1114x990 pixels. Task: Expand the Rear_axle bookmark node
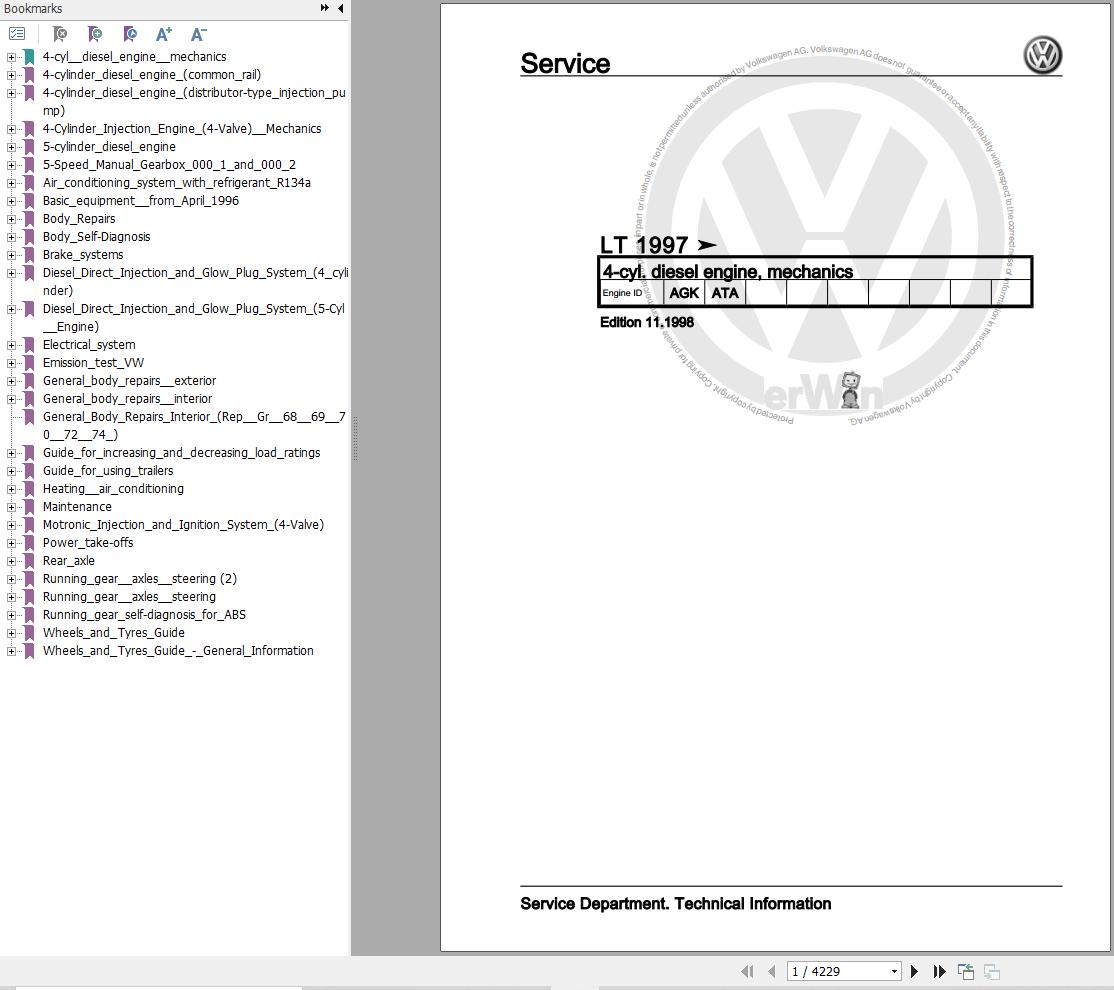11,561
